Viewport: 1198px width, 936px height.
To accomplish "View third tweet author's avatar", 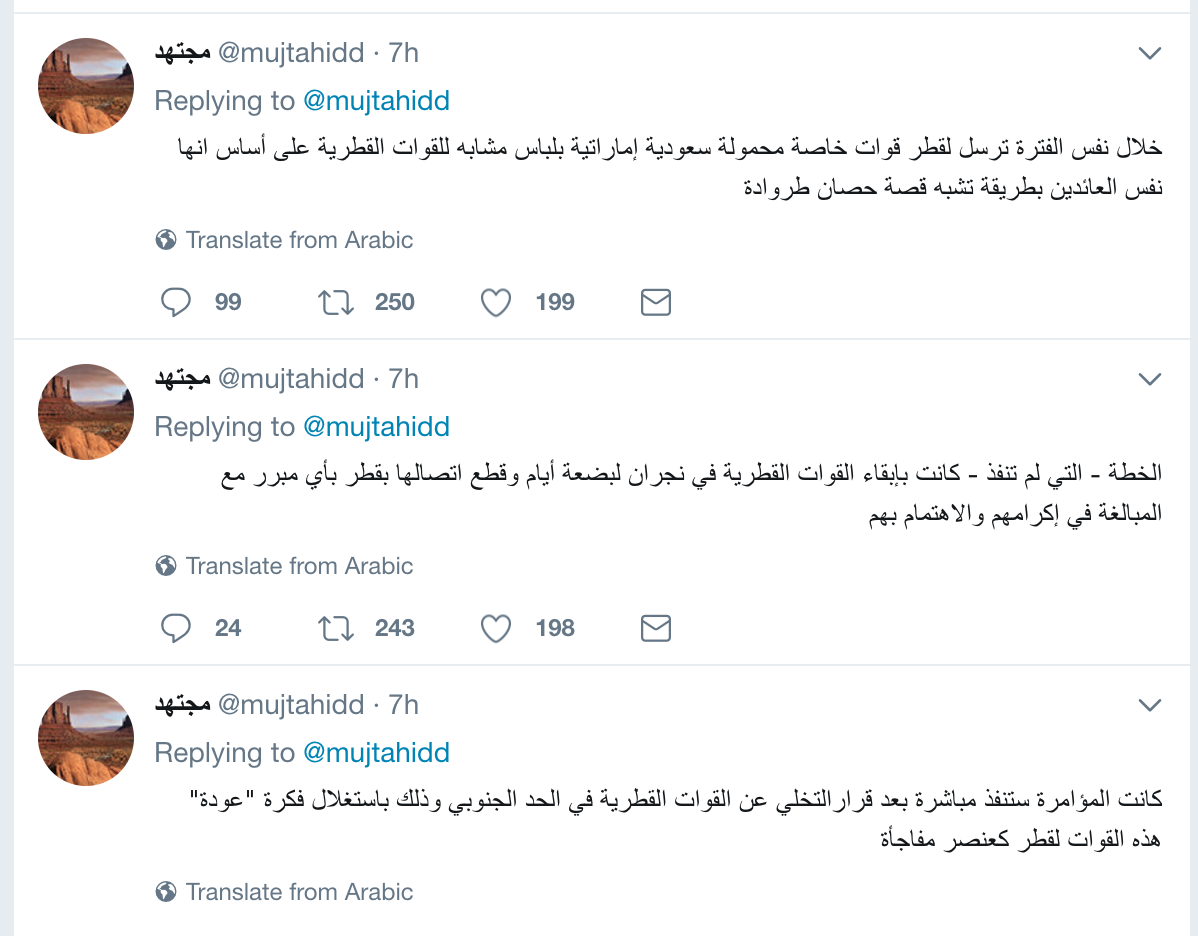I will click(86, 738).
